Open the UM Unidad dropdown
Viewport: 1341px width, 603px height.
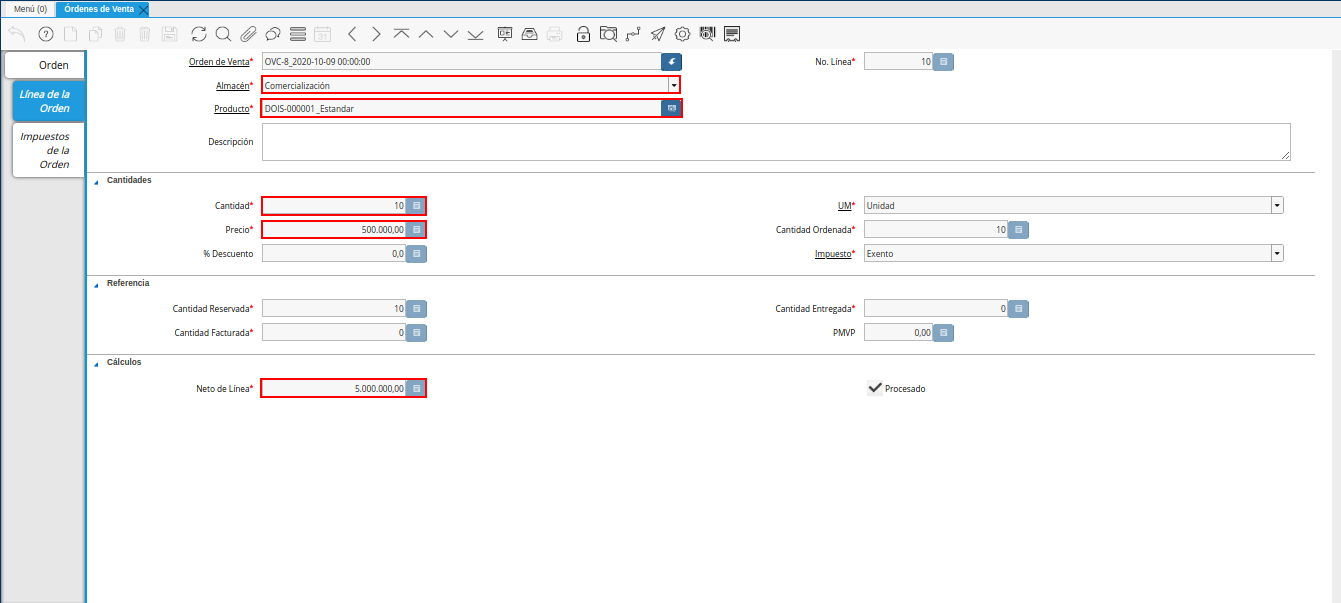click(x=1277, y=205)
